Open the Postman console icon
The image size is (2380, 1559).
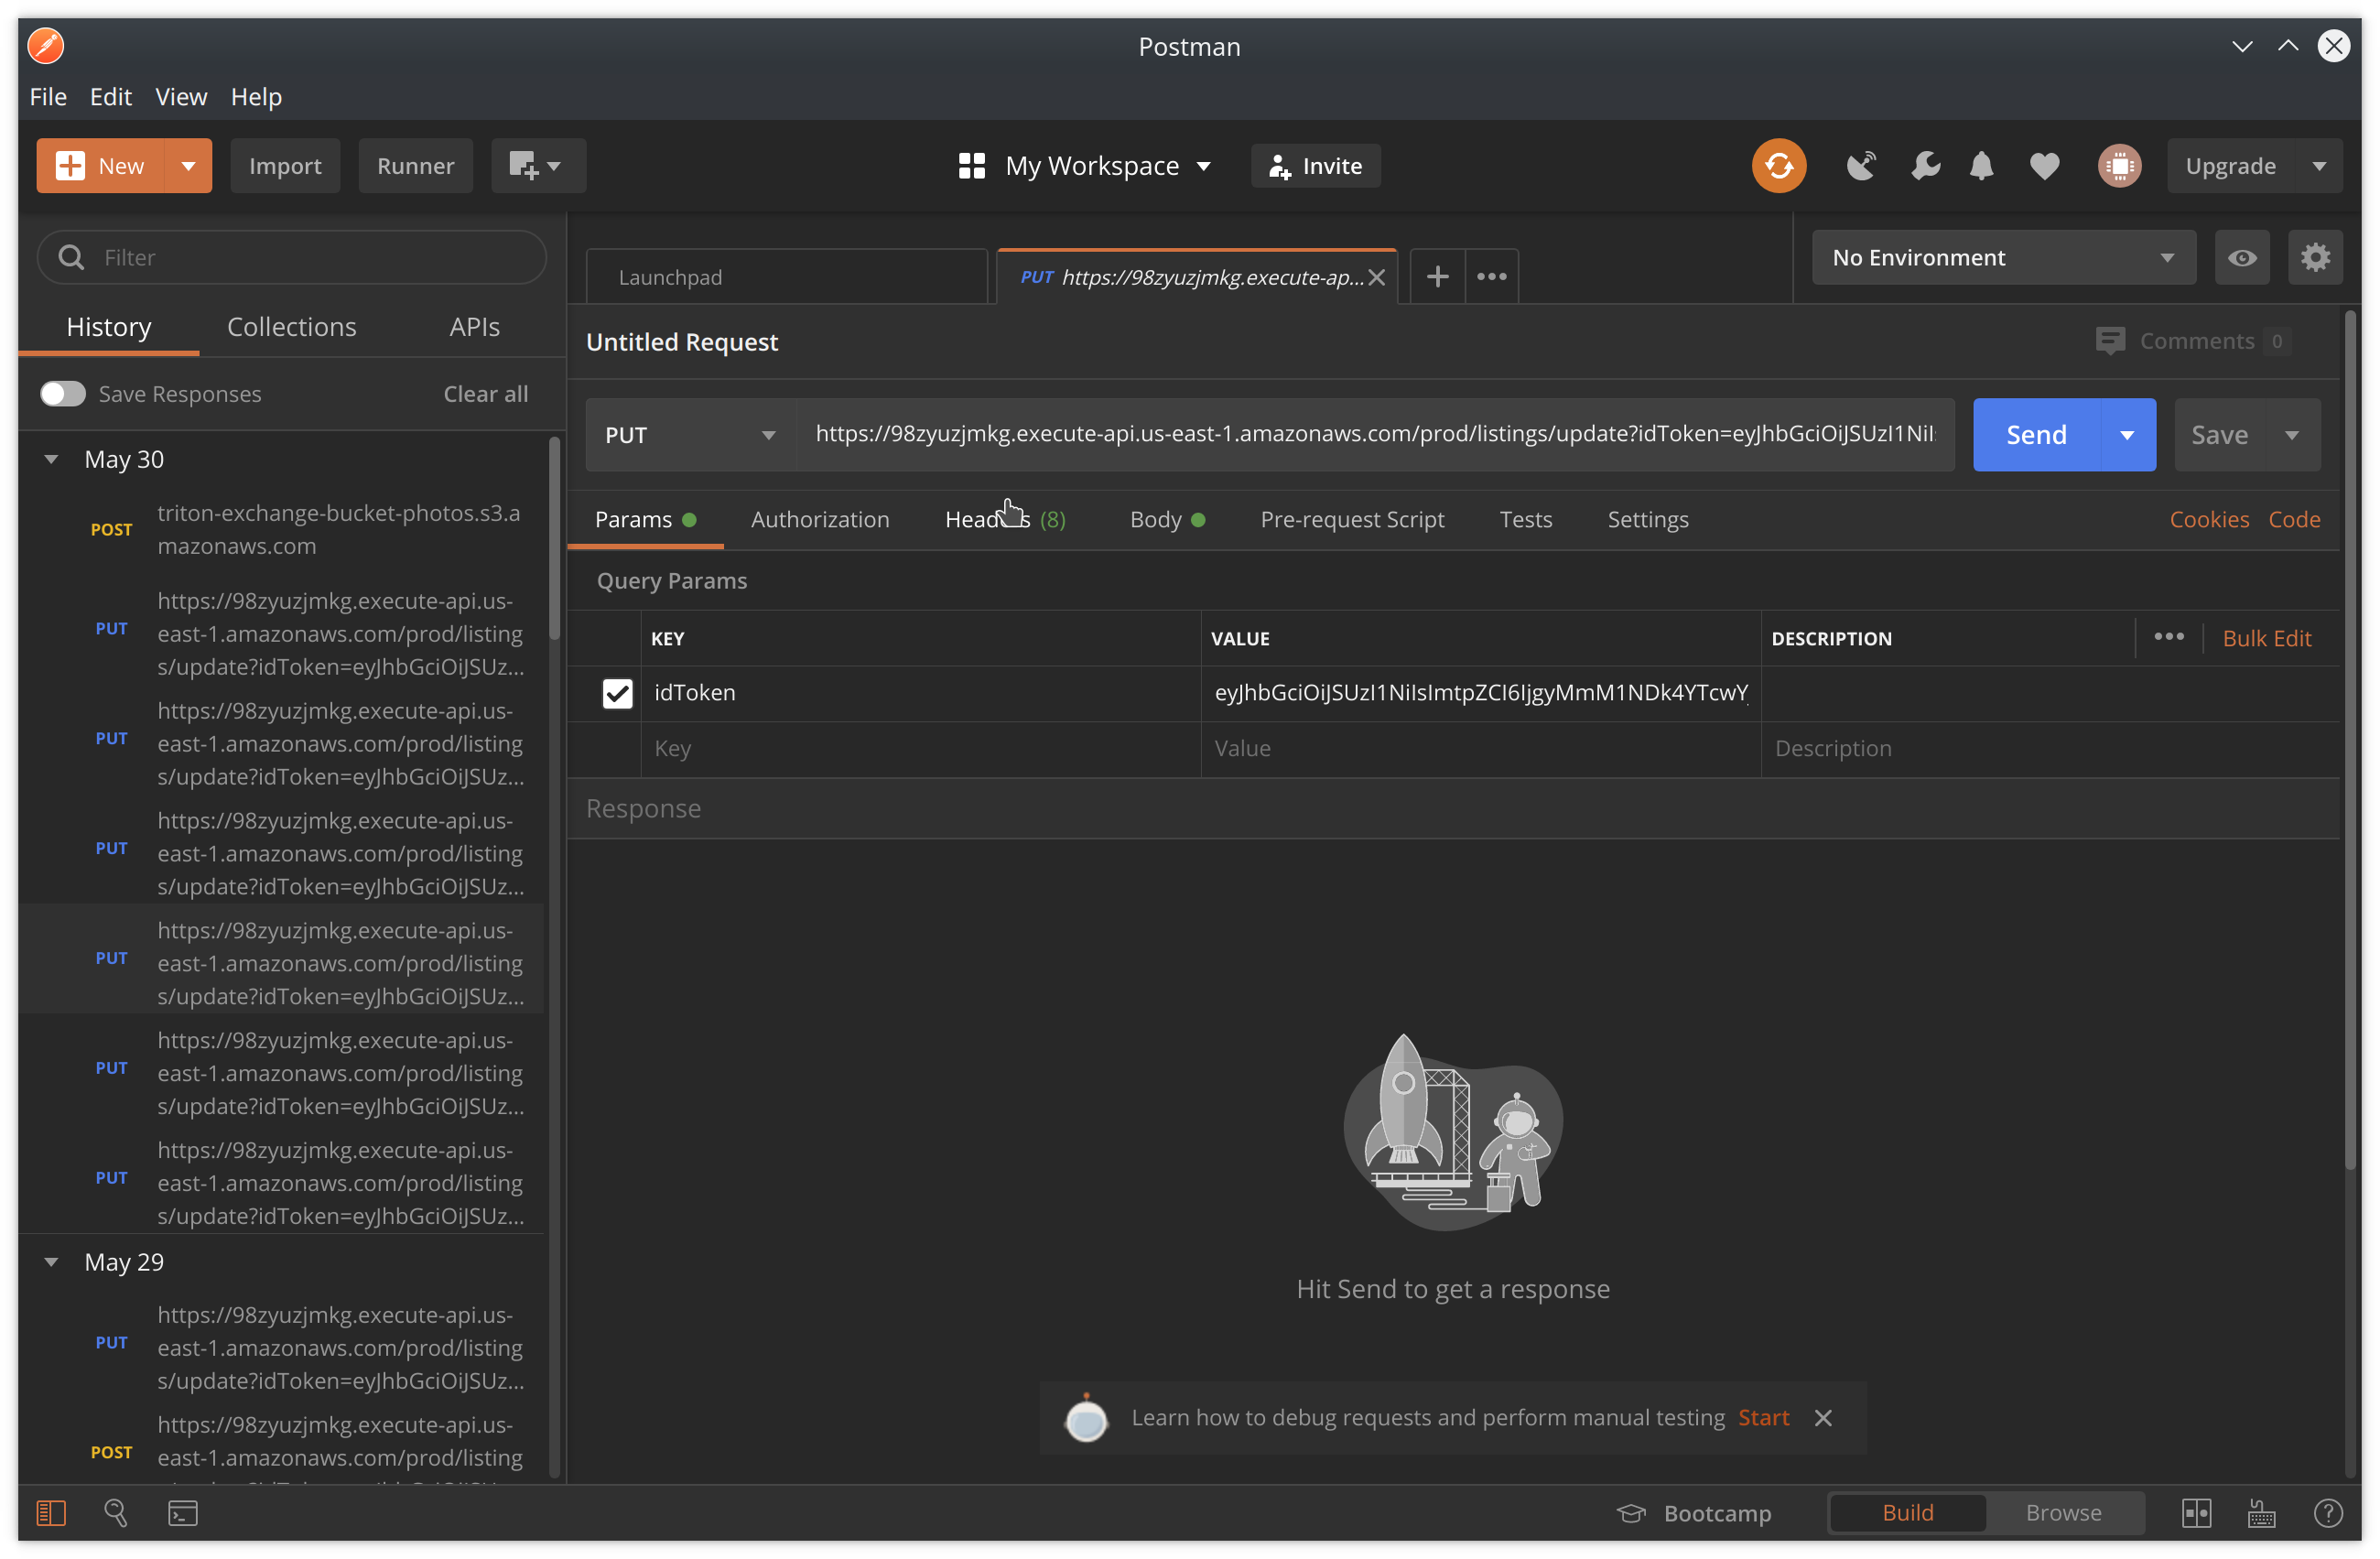point(182,1513)
